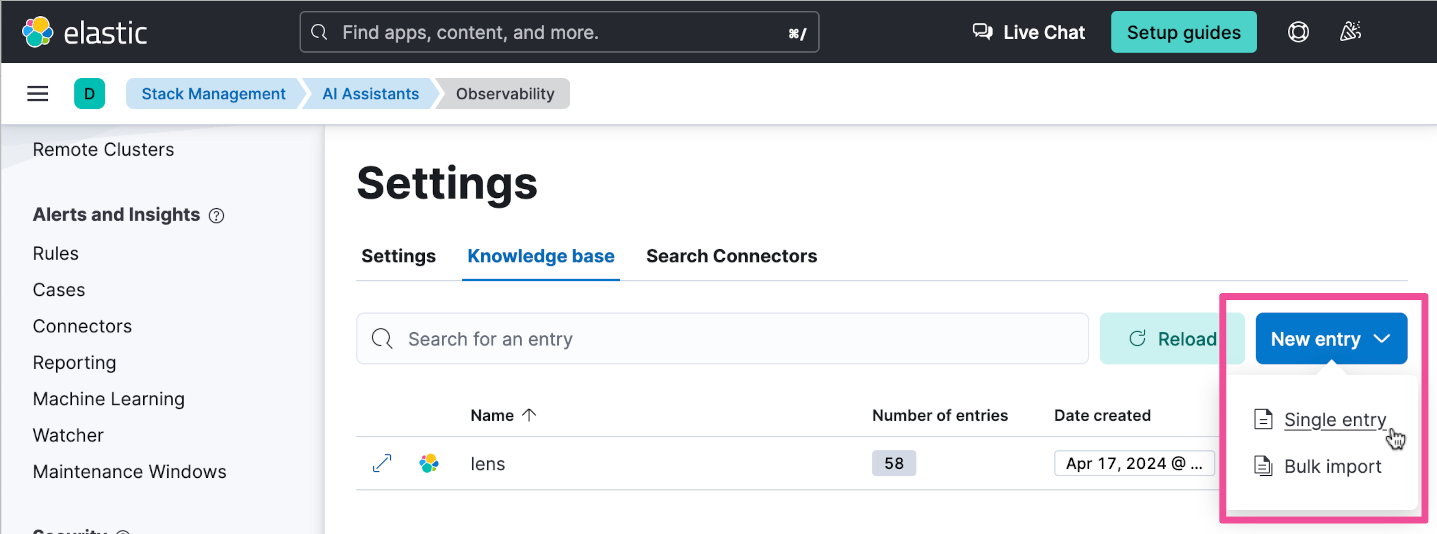Reload the knowledge base entries
1437x534 pixels.
(x=1172, y=339)
